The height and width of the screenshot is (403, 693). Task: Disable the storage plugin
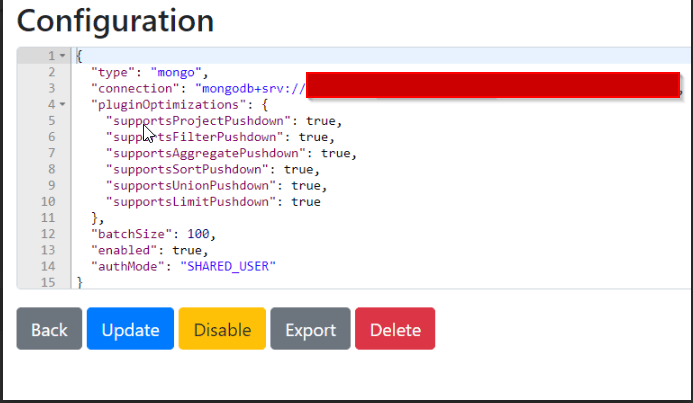222,329
